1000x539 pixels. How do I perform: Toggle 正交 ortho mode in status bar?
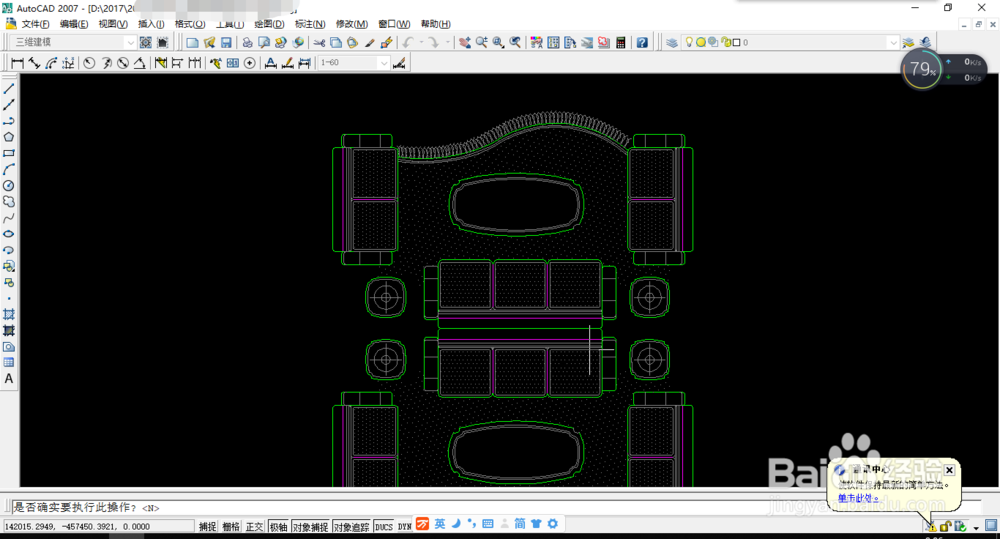tap(254, 527)
